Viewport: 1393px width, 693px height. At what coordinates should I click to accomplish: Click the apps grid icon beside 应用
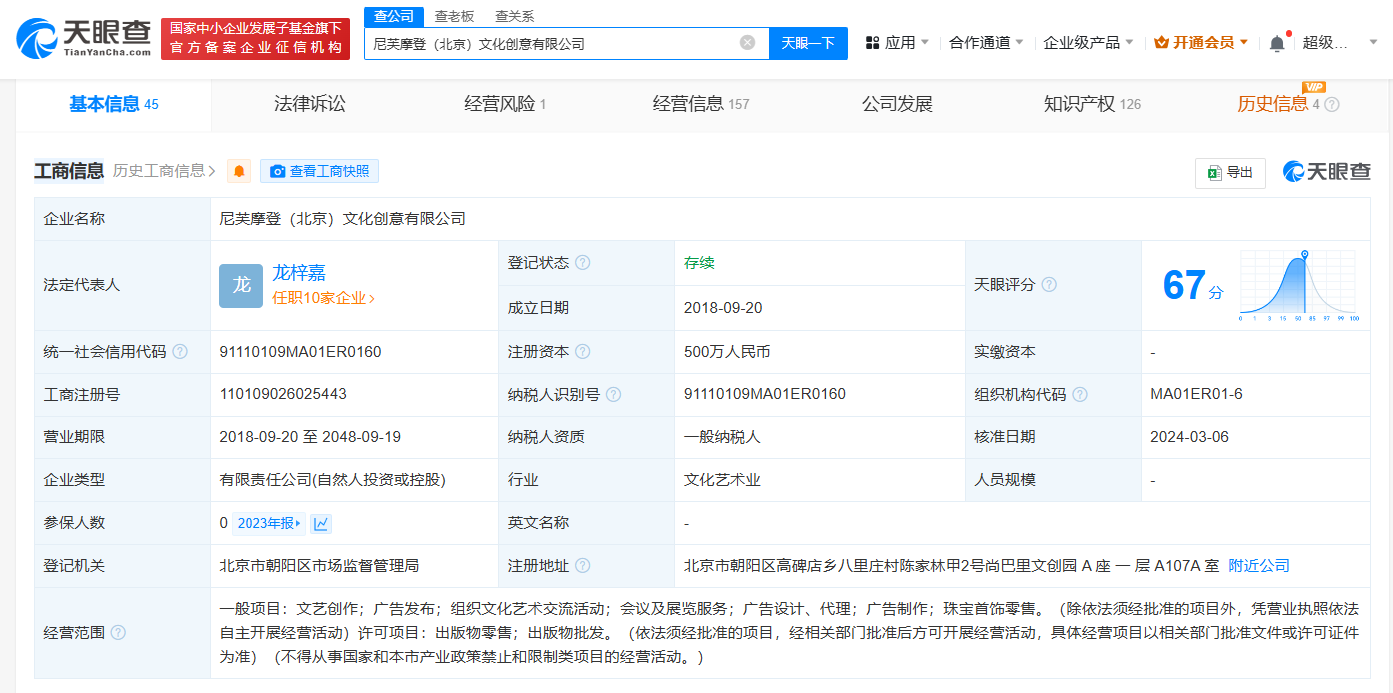872,43
